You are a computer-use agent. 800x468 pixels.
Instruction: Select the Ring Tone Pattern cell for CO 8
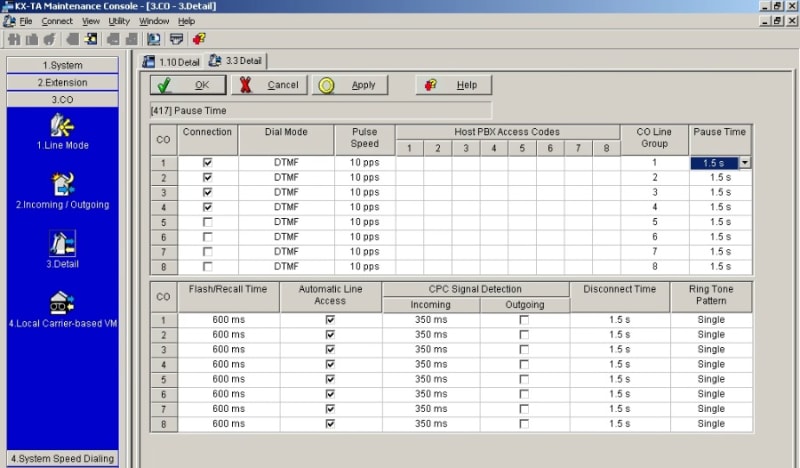click(x=711, y=424)
